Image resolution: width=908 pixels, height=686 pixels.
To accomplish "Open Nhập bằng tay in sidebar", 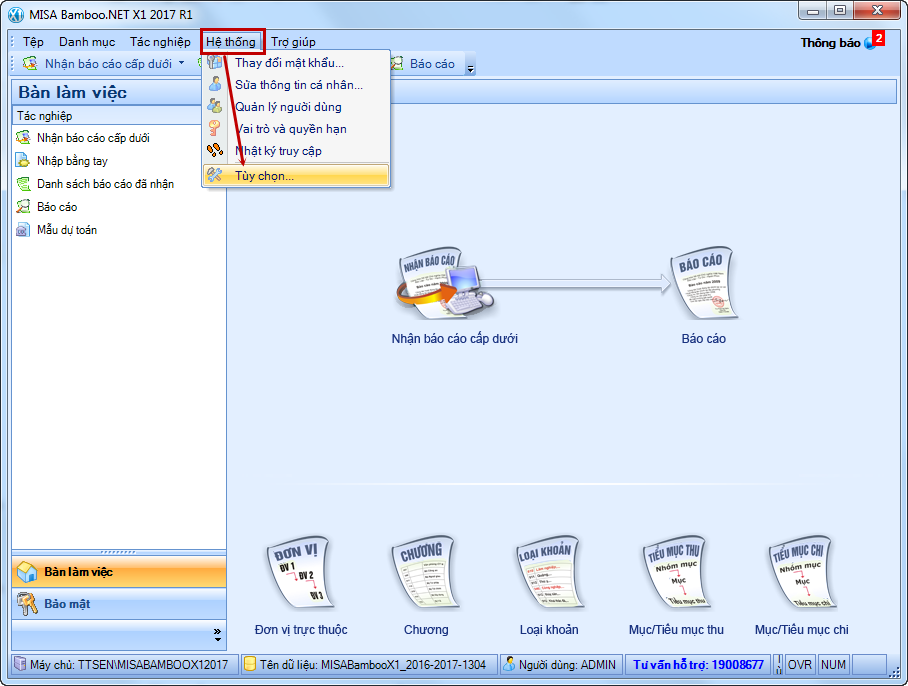I will (72, 161).
